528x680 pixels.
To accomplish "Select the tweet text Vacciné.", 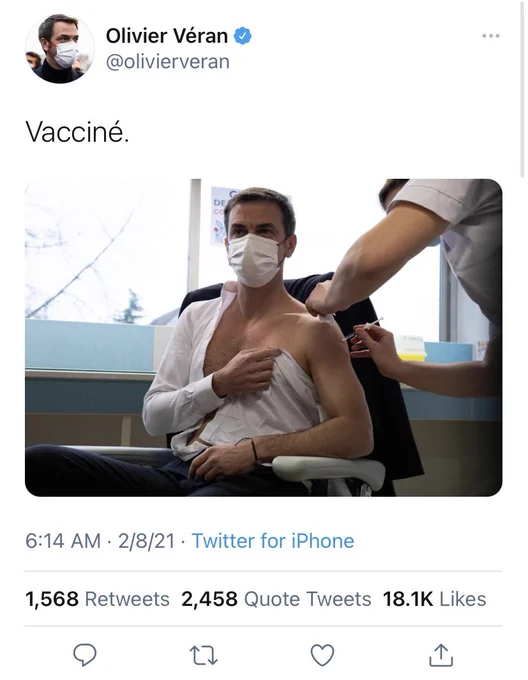I will click(77, 131).
